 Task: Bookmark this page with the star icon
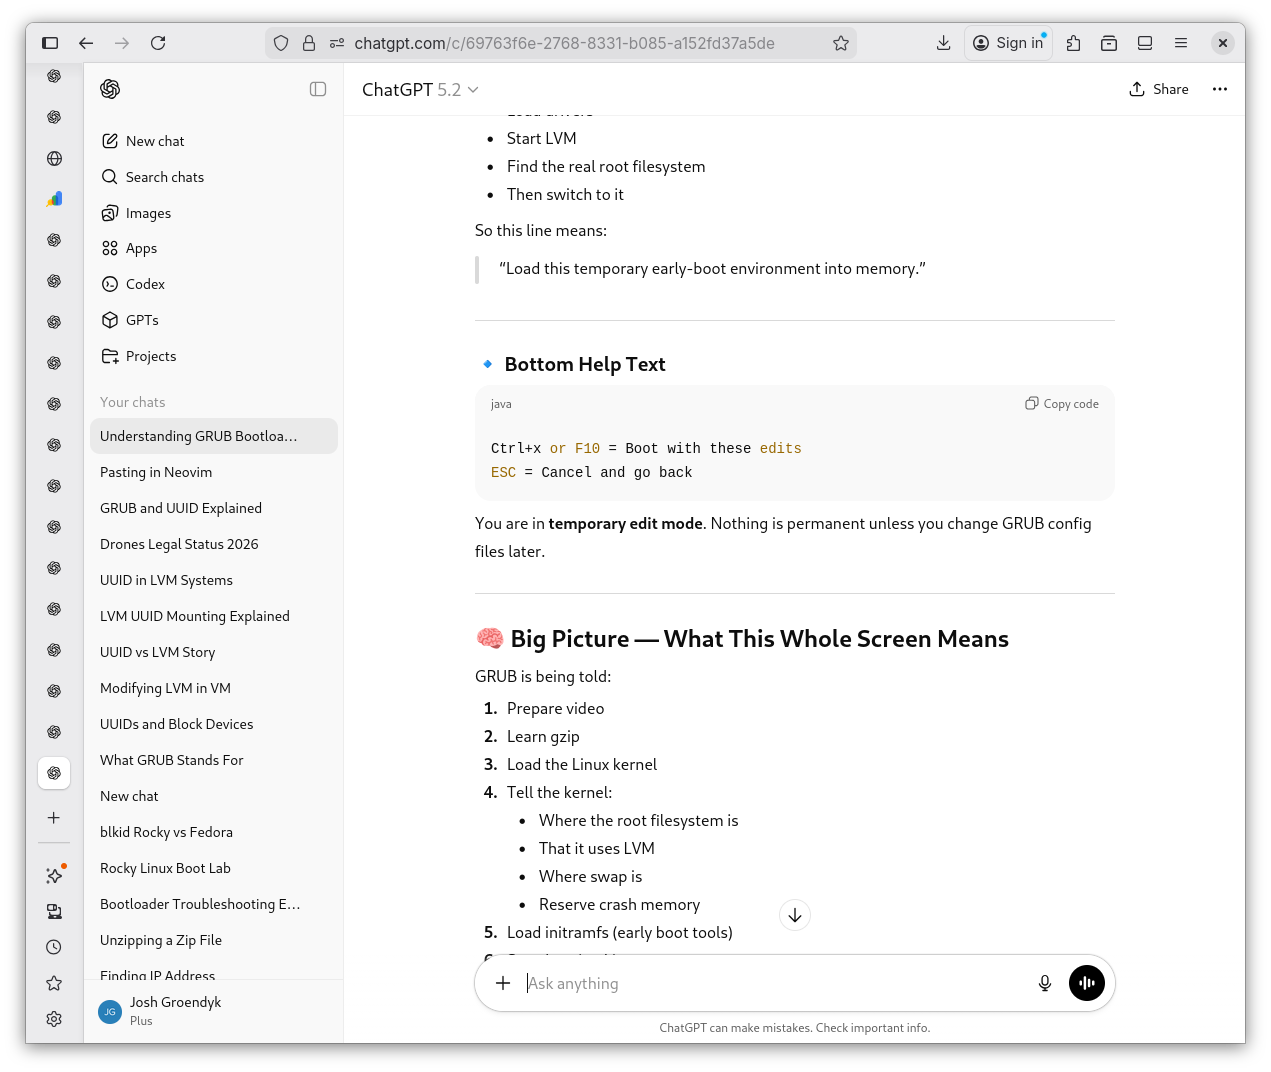(841, 43)
